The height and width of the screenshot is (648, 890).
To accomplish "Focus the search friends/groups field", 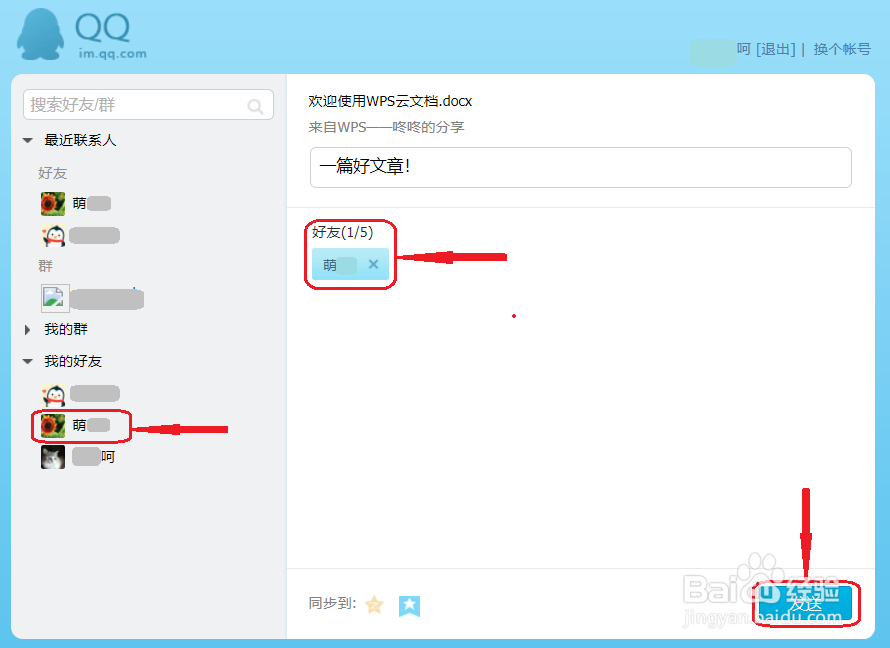I will [148, 105].
